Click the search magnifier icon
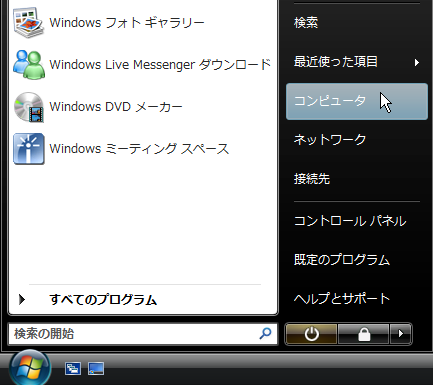433x385 pixels. (265, 333)
